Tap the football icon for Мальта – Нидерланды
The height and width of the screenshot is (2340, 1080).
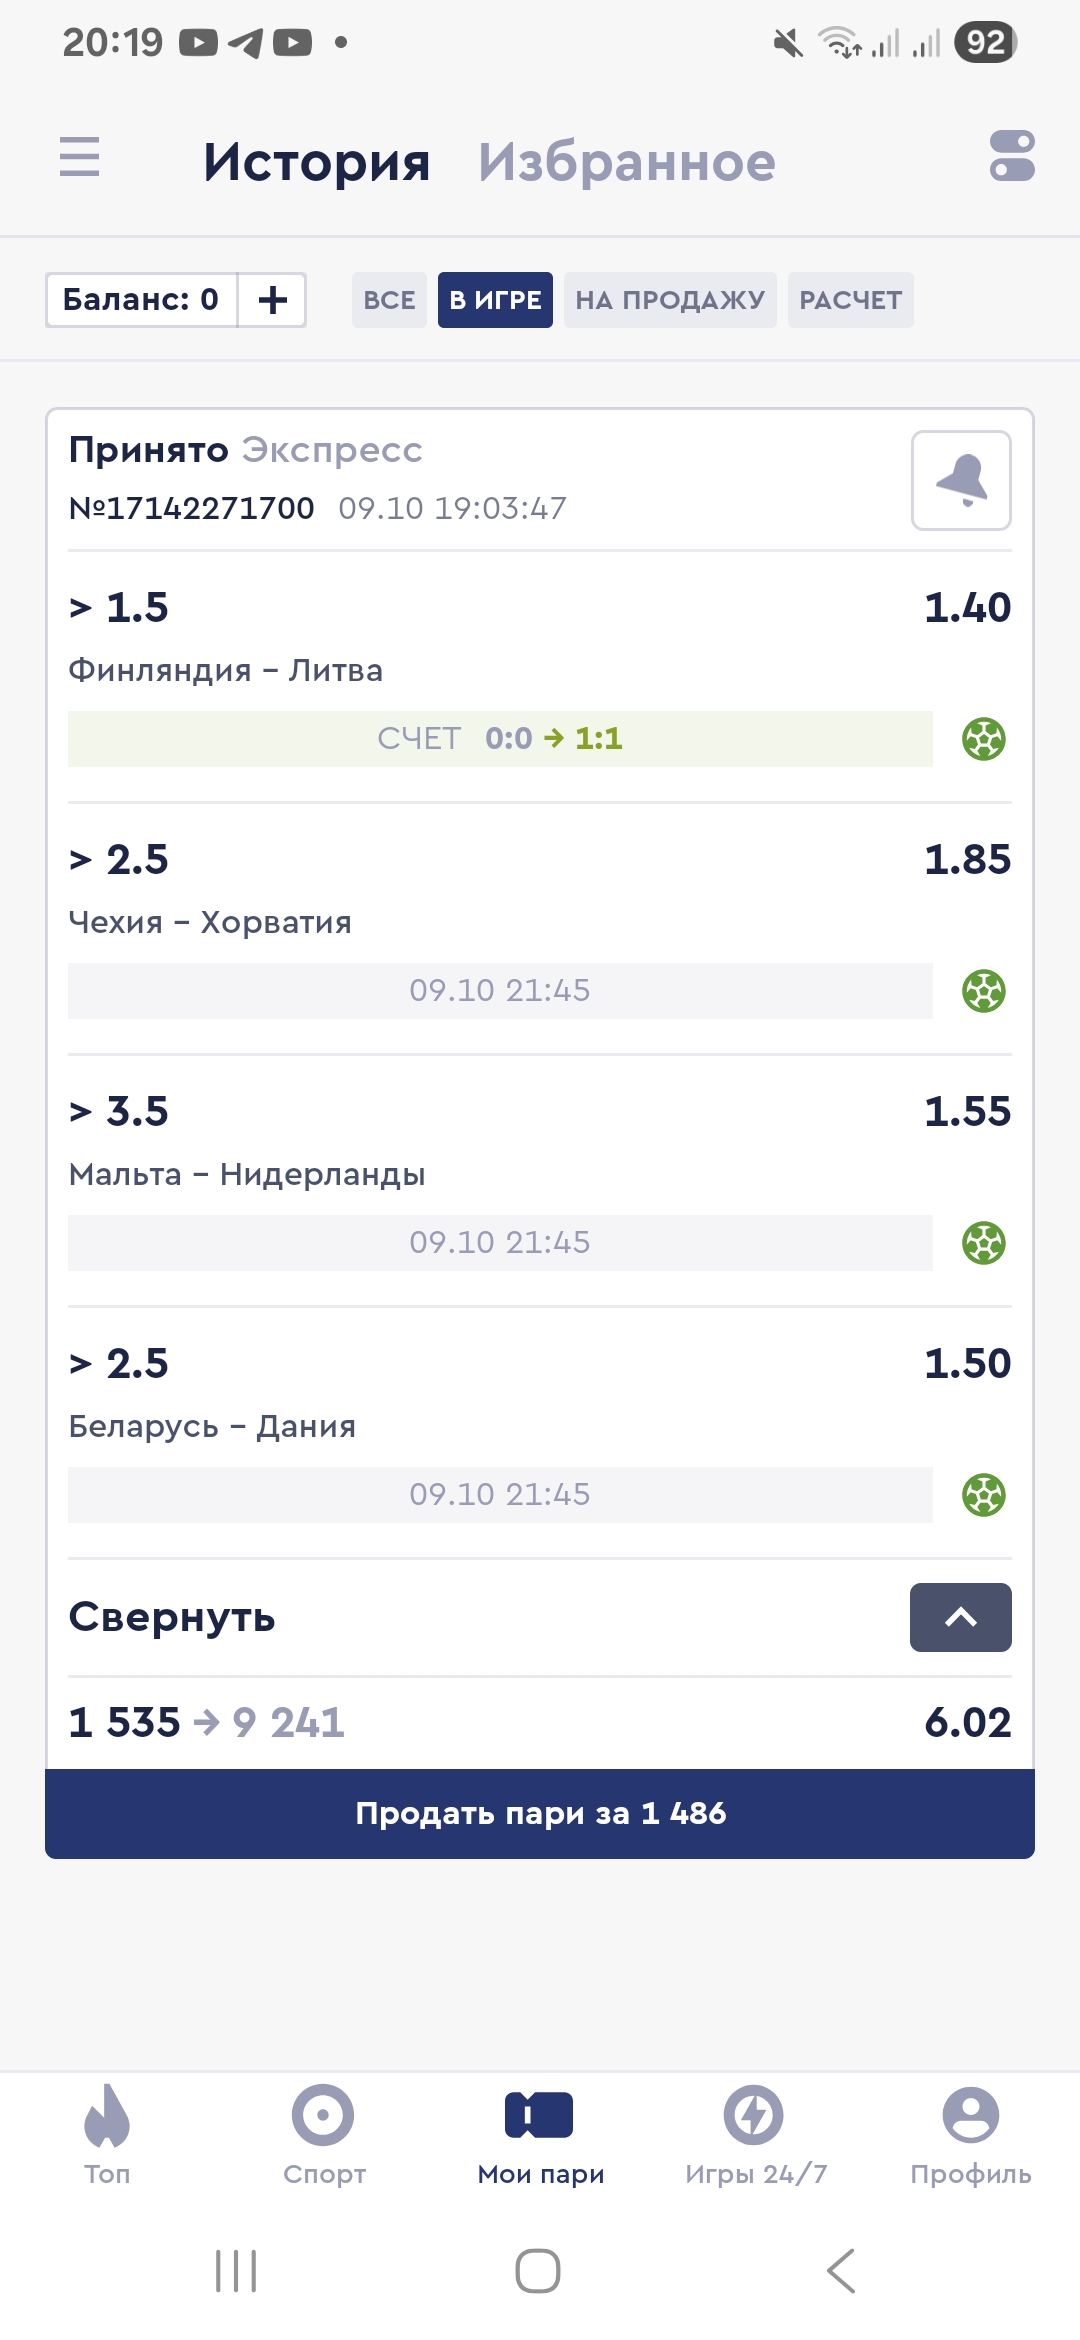tap(984, 1244)
